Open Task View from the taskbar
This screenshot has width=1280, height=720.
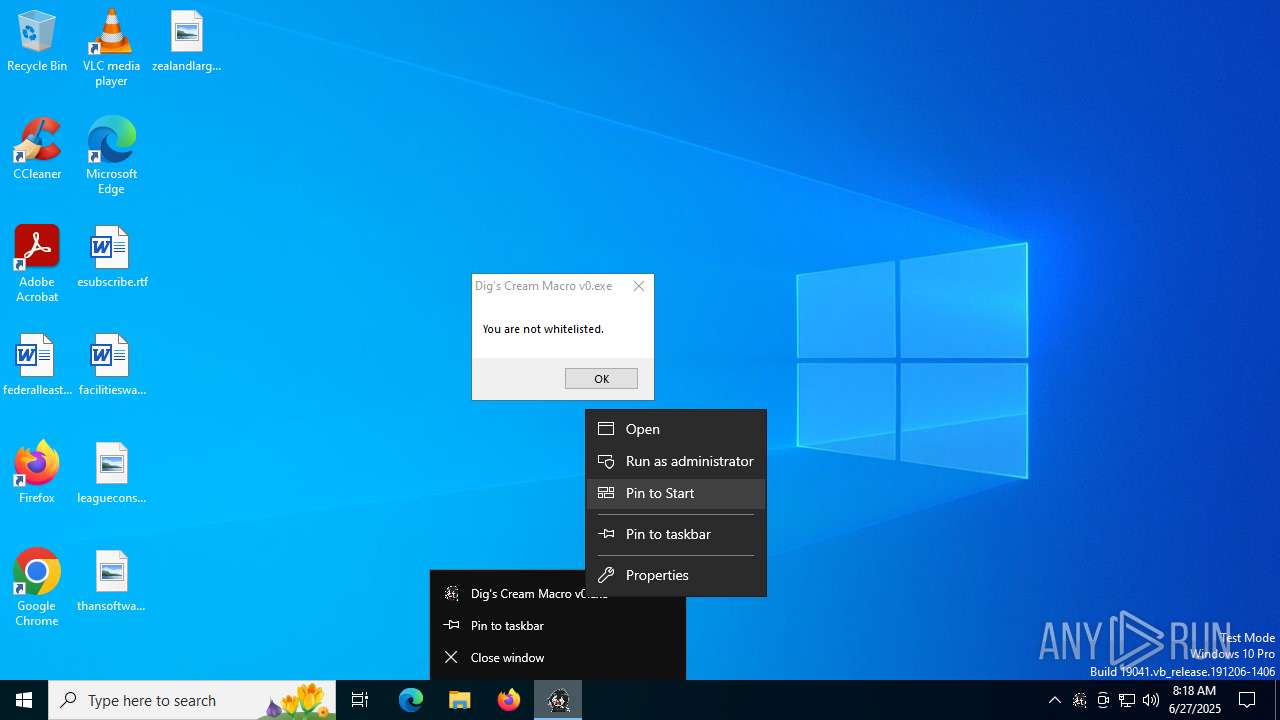point(360,700)
